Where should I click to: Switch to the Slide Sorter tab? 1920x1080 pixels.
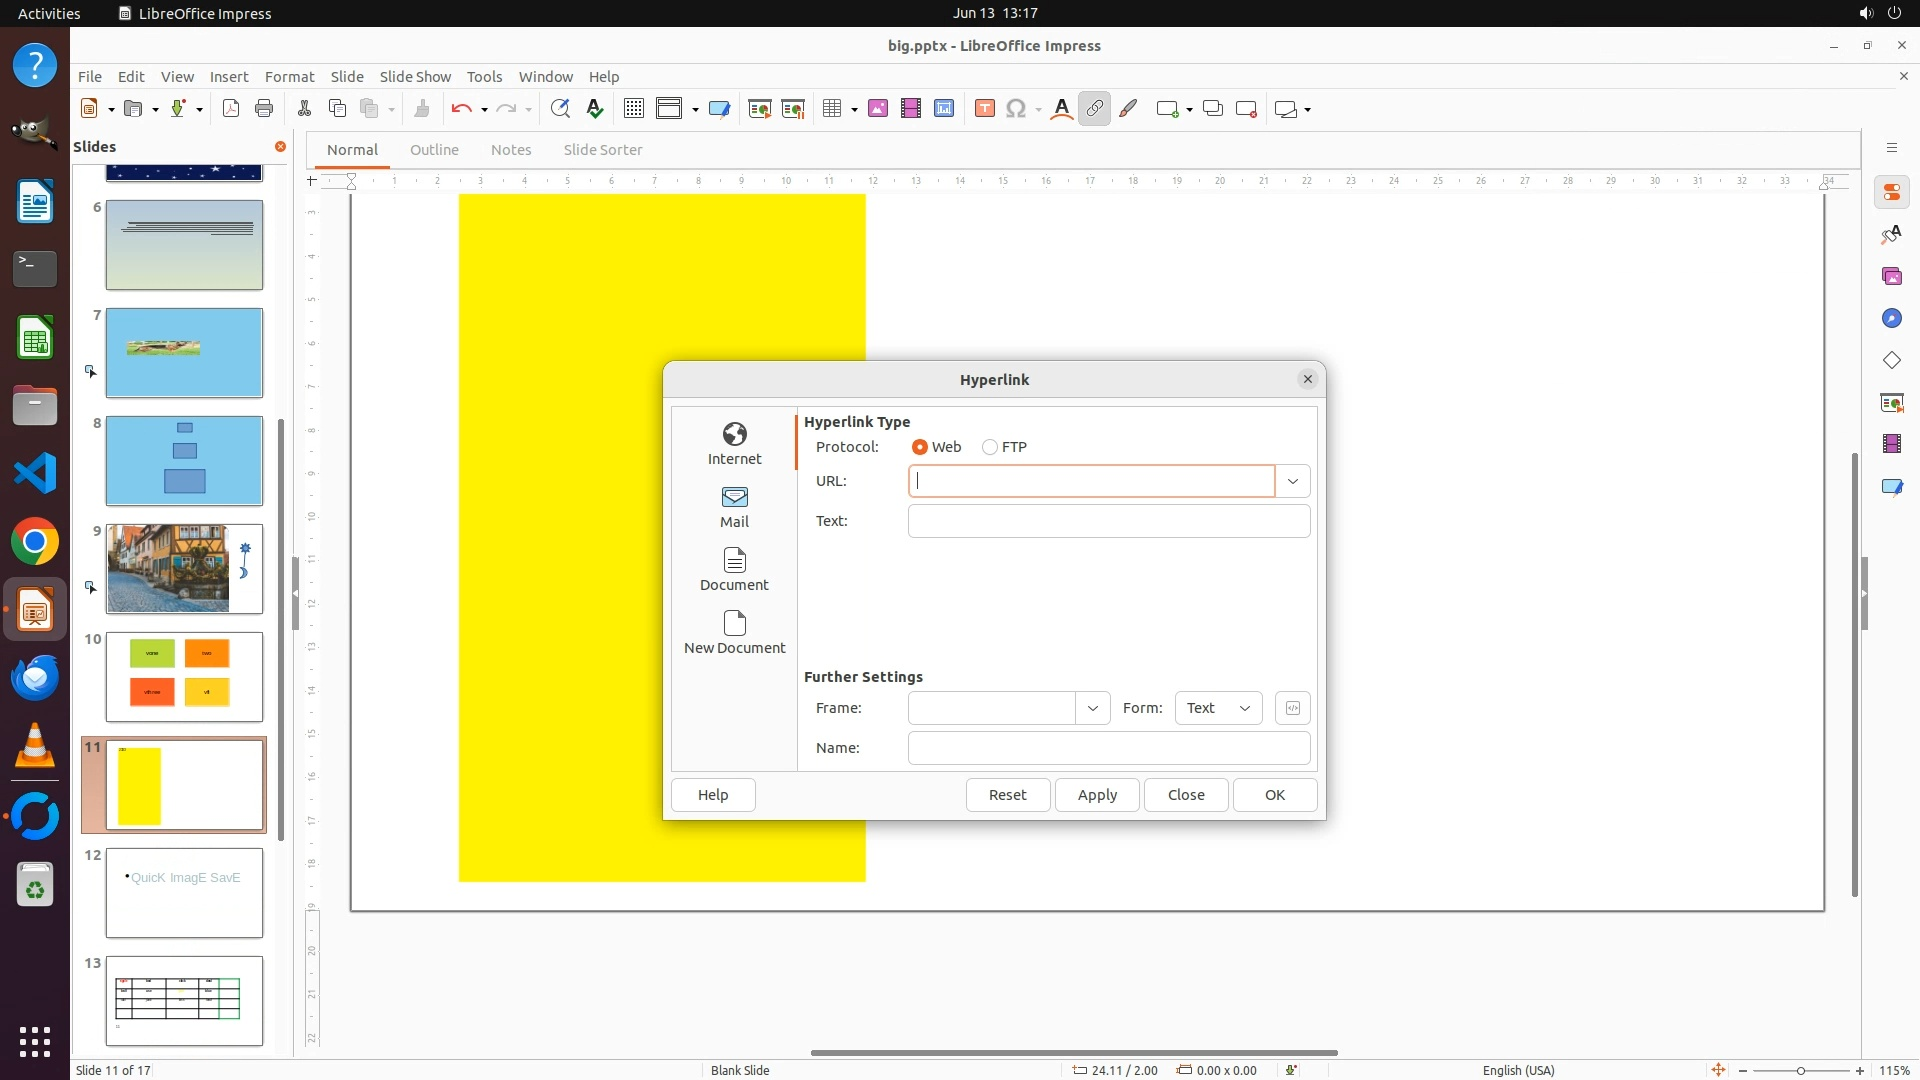click(602, 150)
